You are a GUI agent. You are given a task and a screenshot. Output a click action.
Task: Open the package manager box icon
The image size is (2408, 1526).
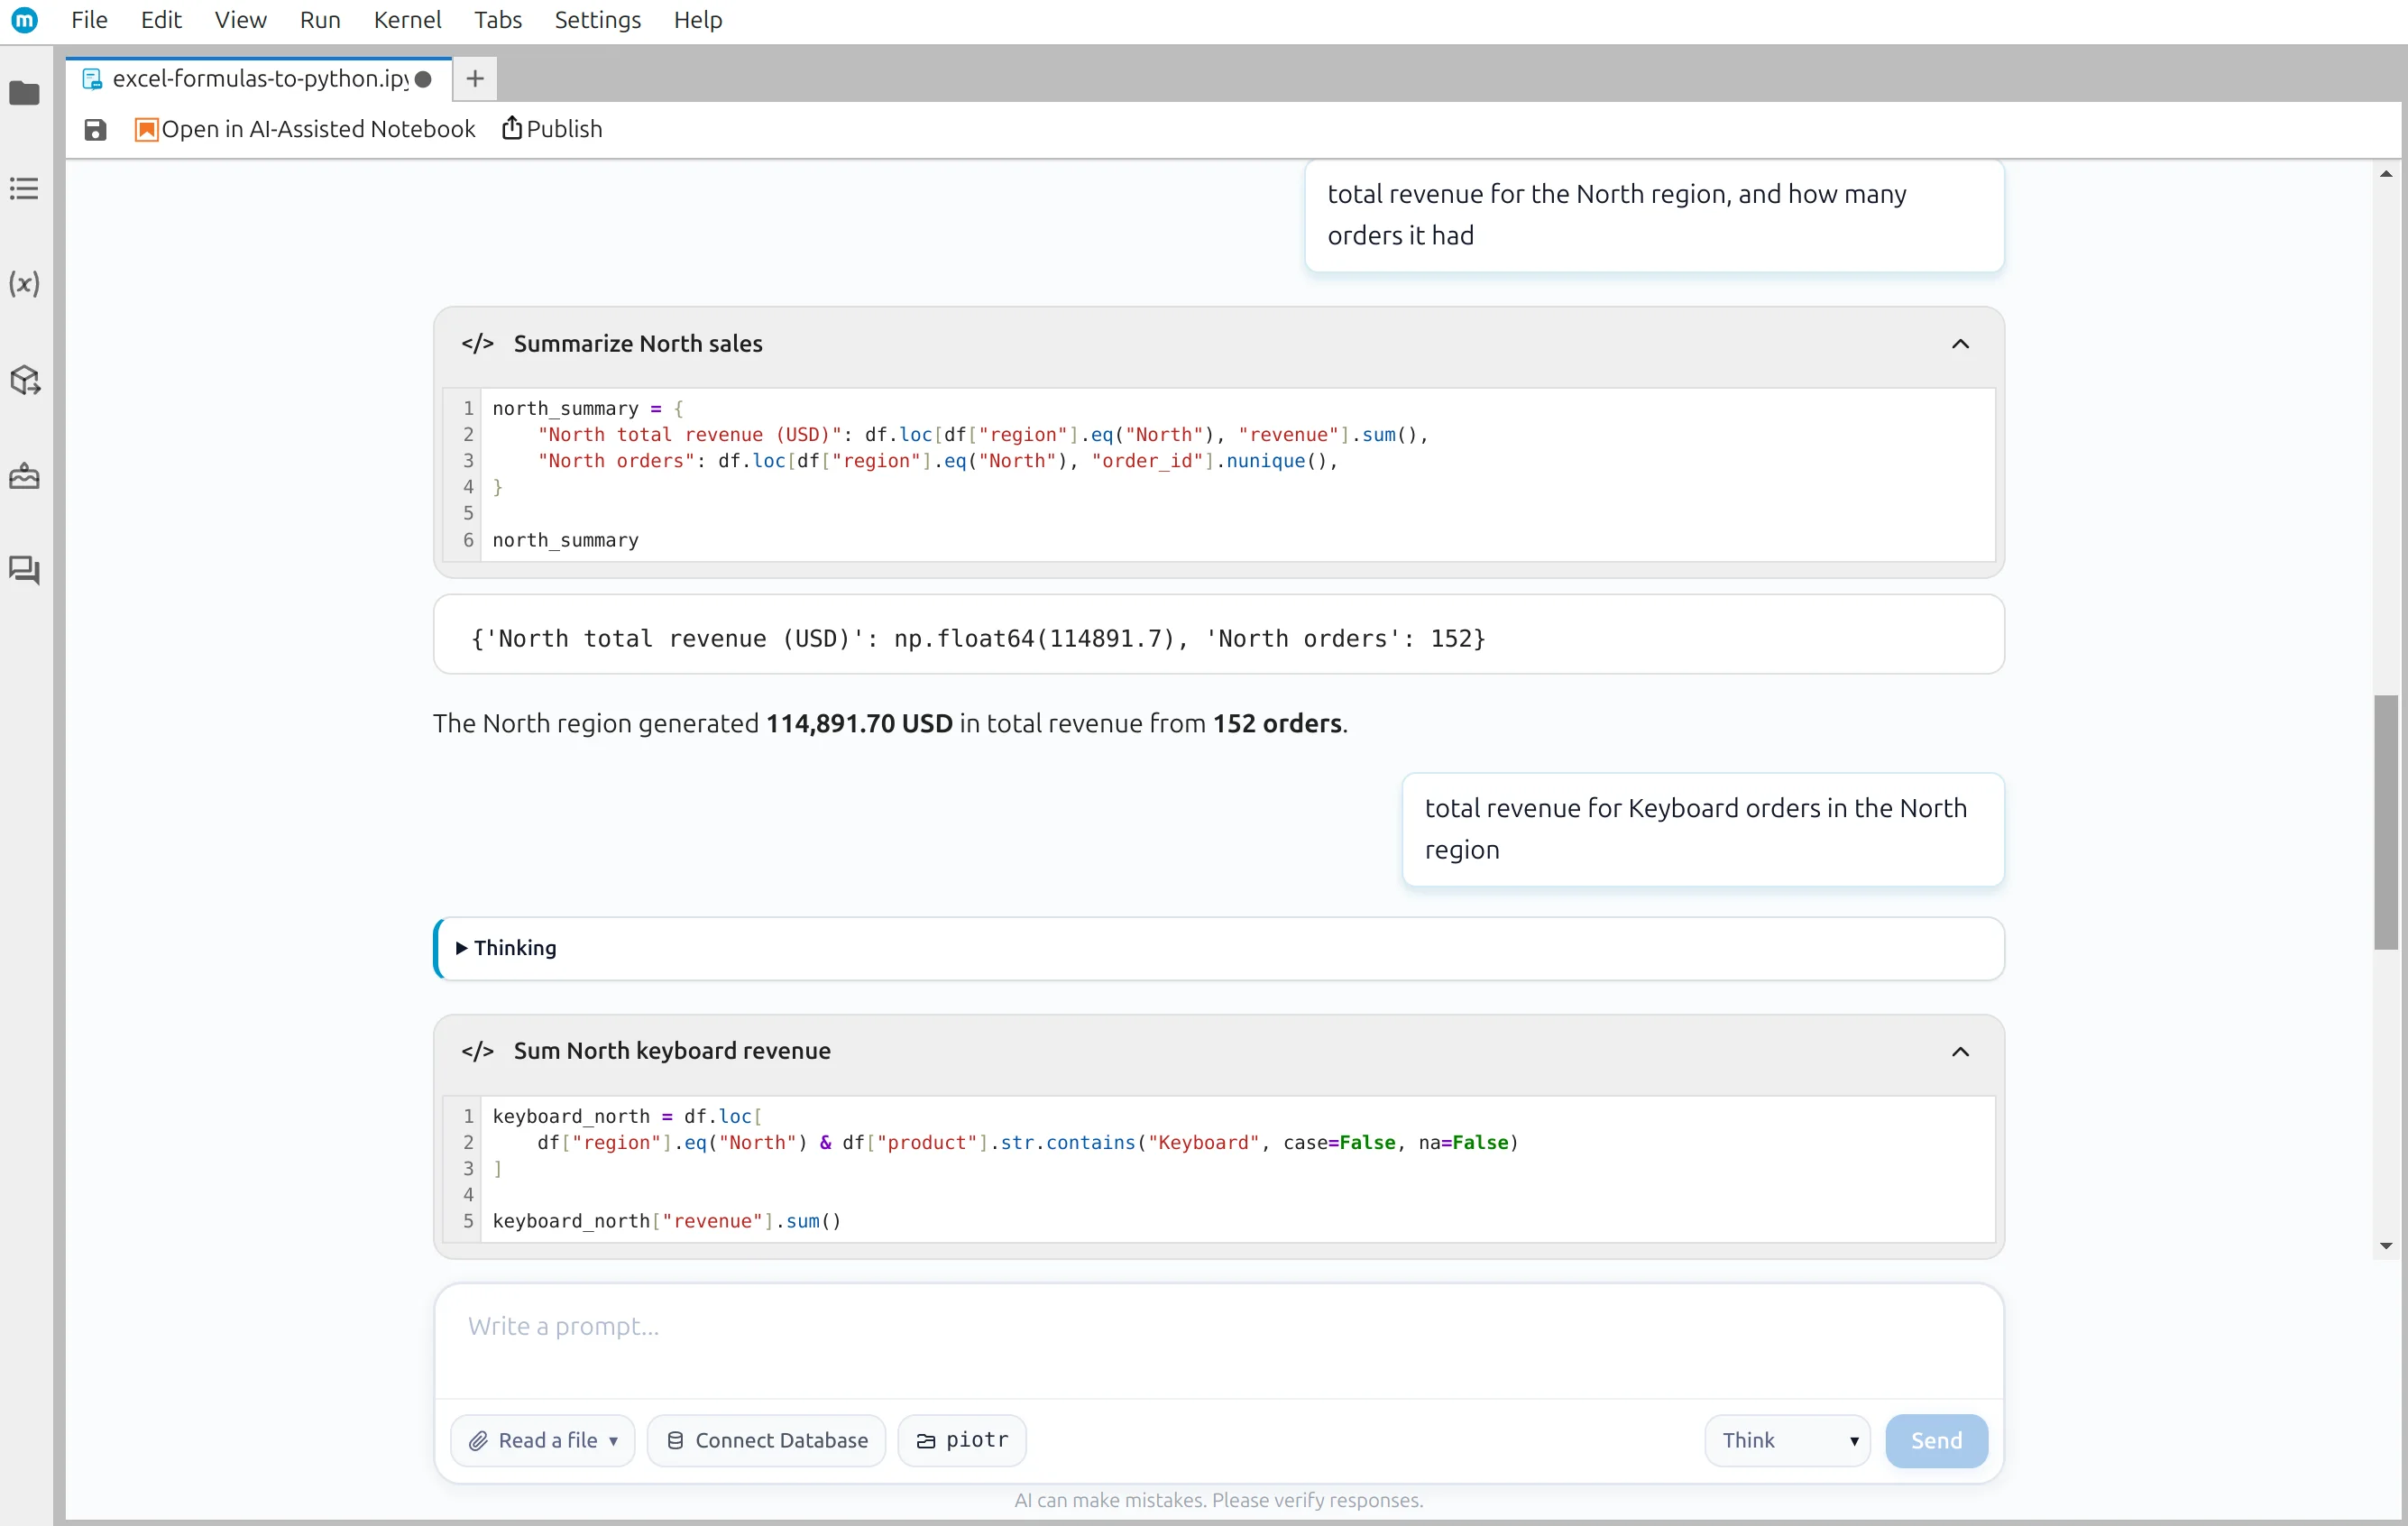(25, 380)
